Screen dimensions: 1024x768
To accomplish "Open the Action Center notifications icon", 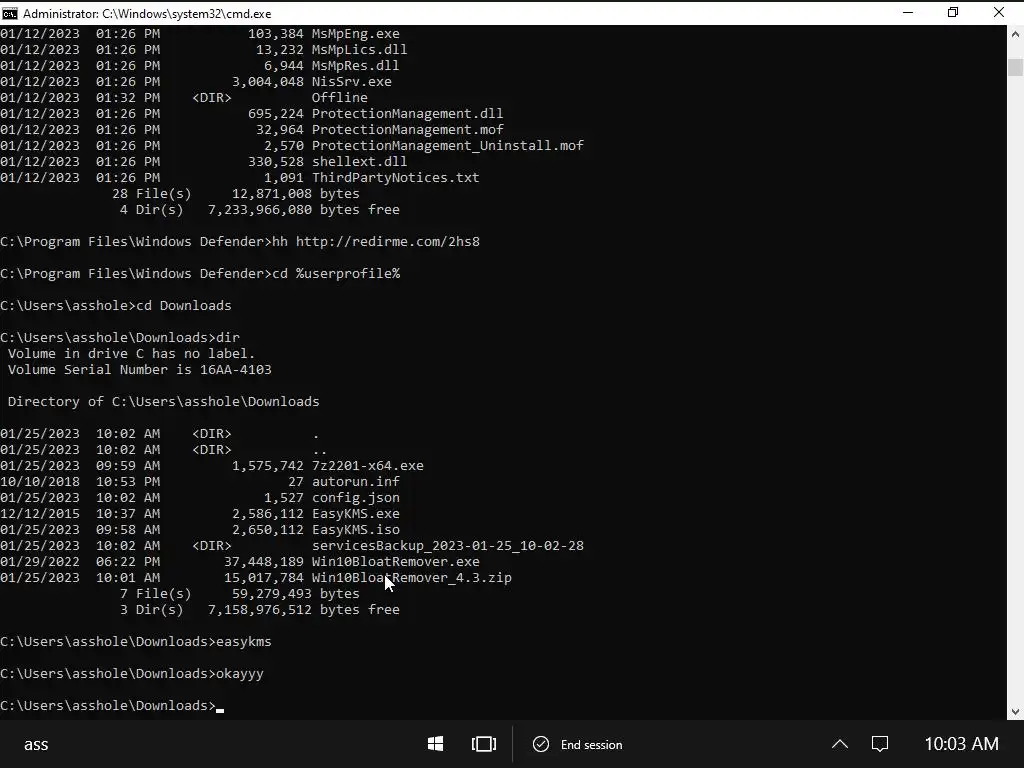I will pos(880,744).
